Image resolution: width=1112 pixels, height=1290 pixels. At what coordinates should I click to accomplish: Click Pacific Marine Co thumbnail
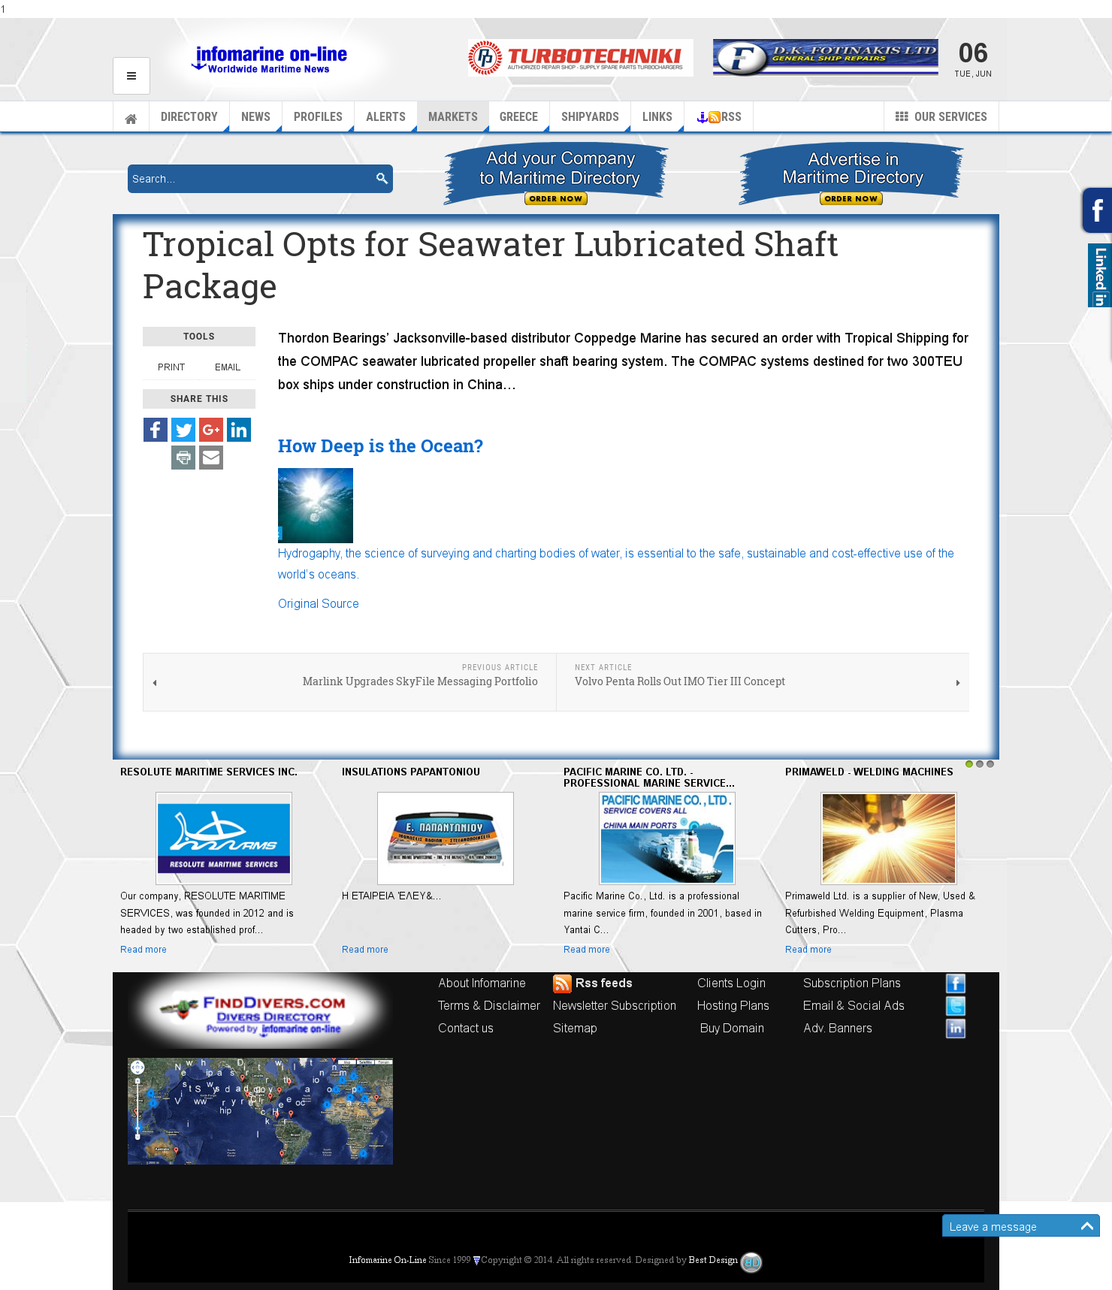[x=667, y=838]
